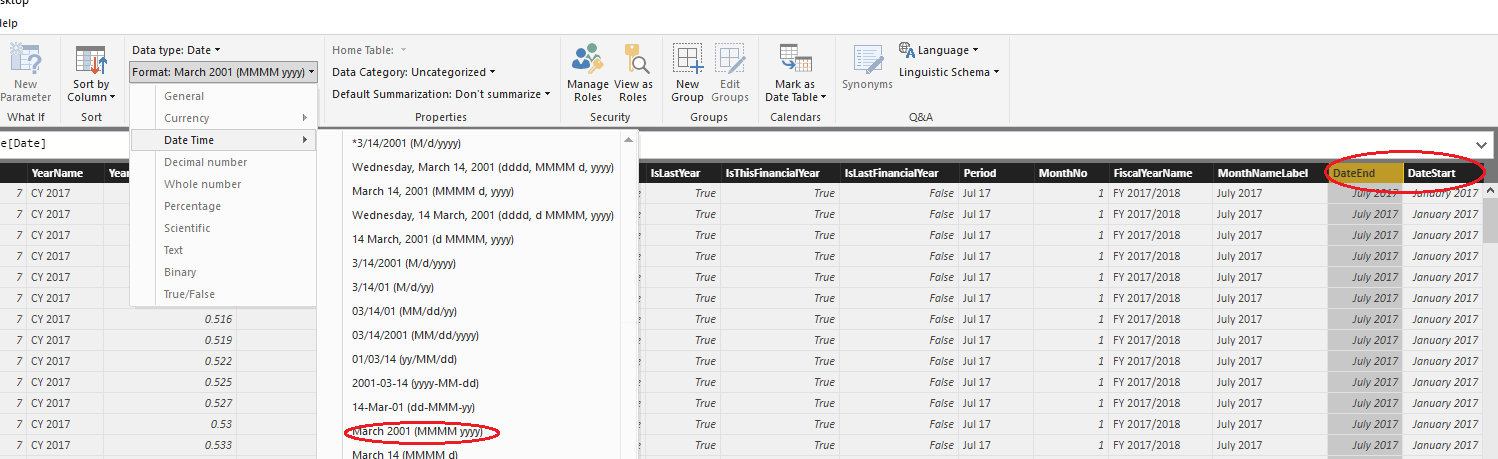Expand the formula bar chevron
Viewport: 1498px width, 459px height.
coord(1481,145)
